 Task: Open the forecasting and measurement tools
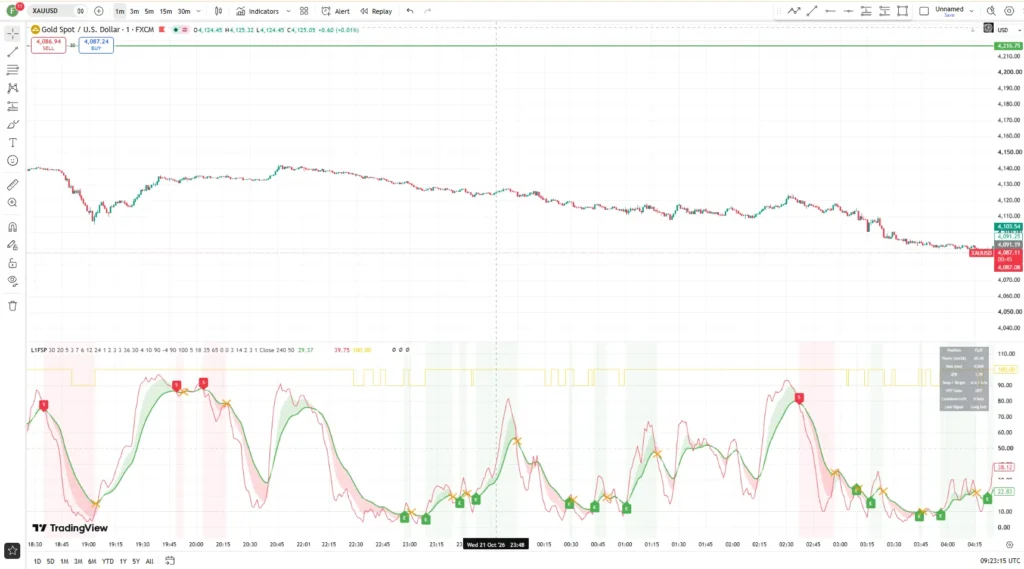click(12, 106)
